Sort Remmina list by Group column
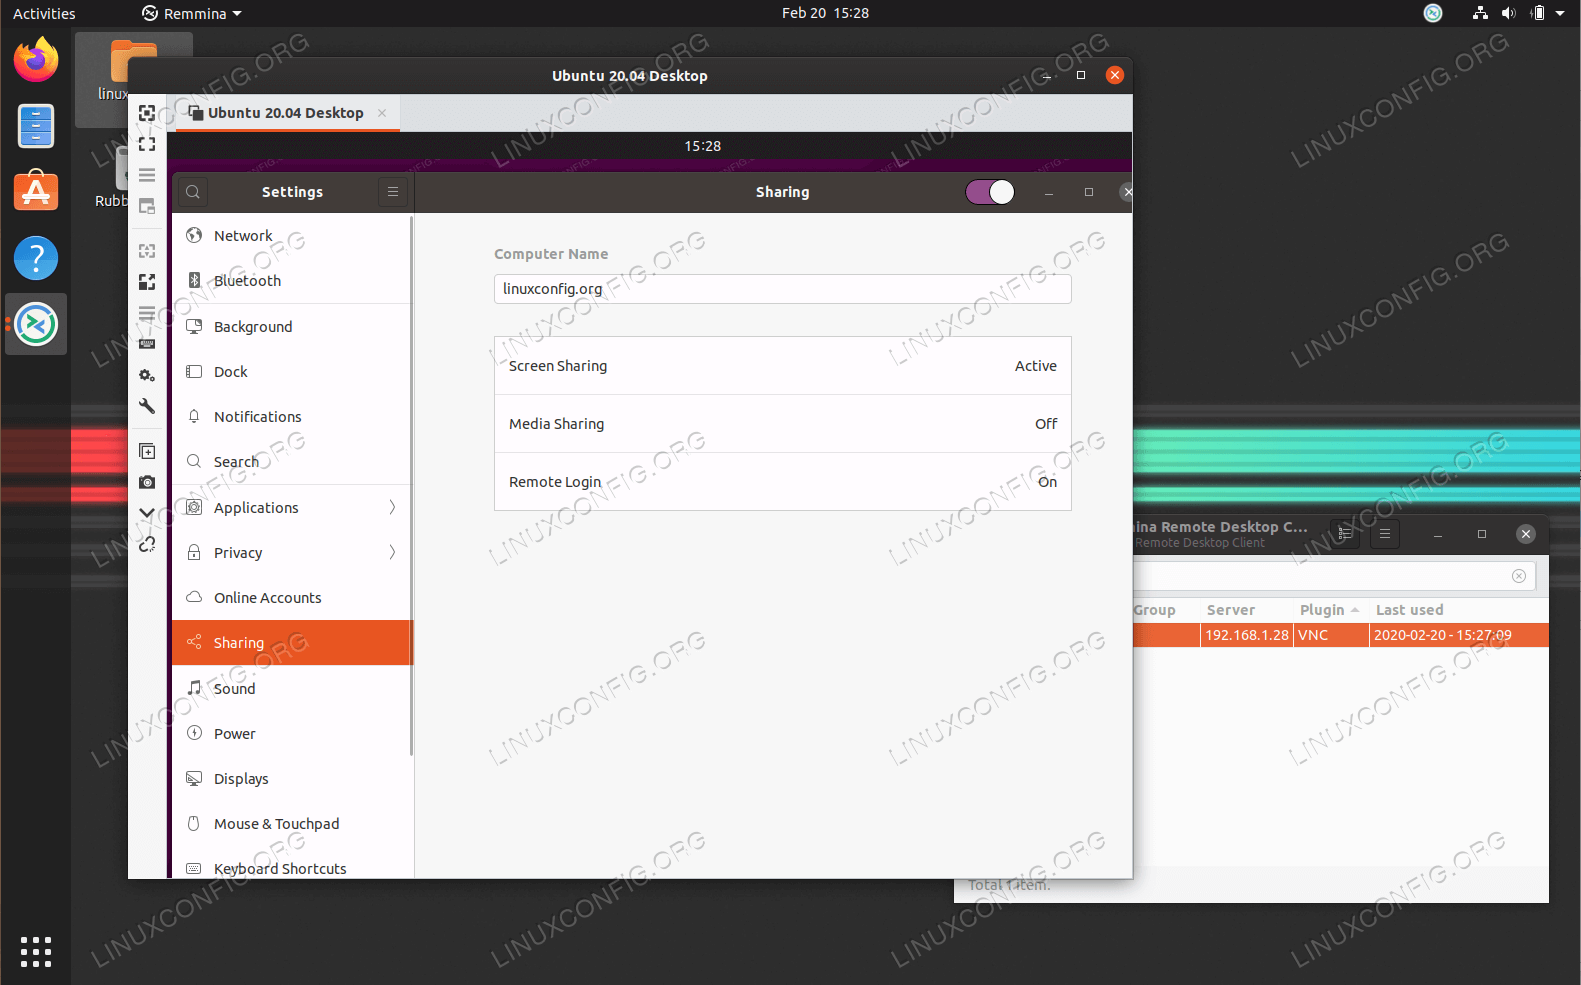 (x=1166, y=610)
